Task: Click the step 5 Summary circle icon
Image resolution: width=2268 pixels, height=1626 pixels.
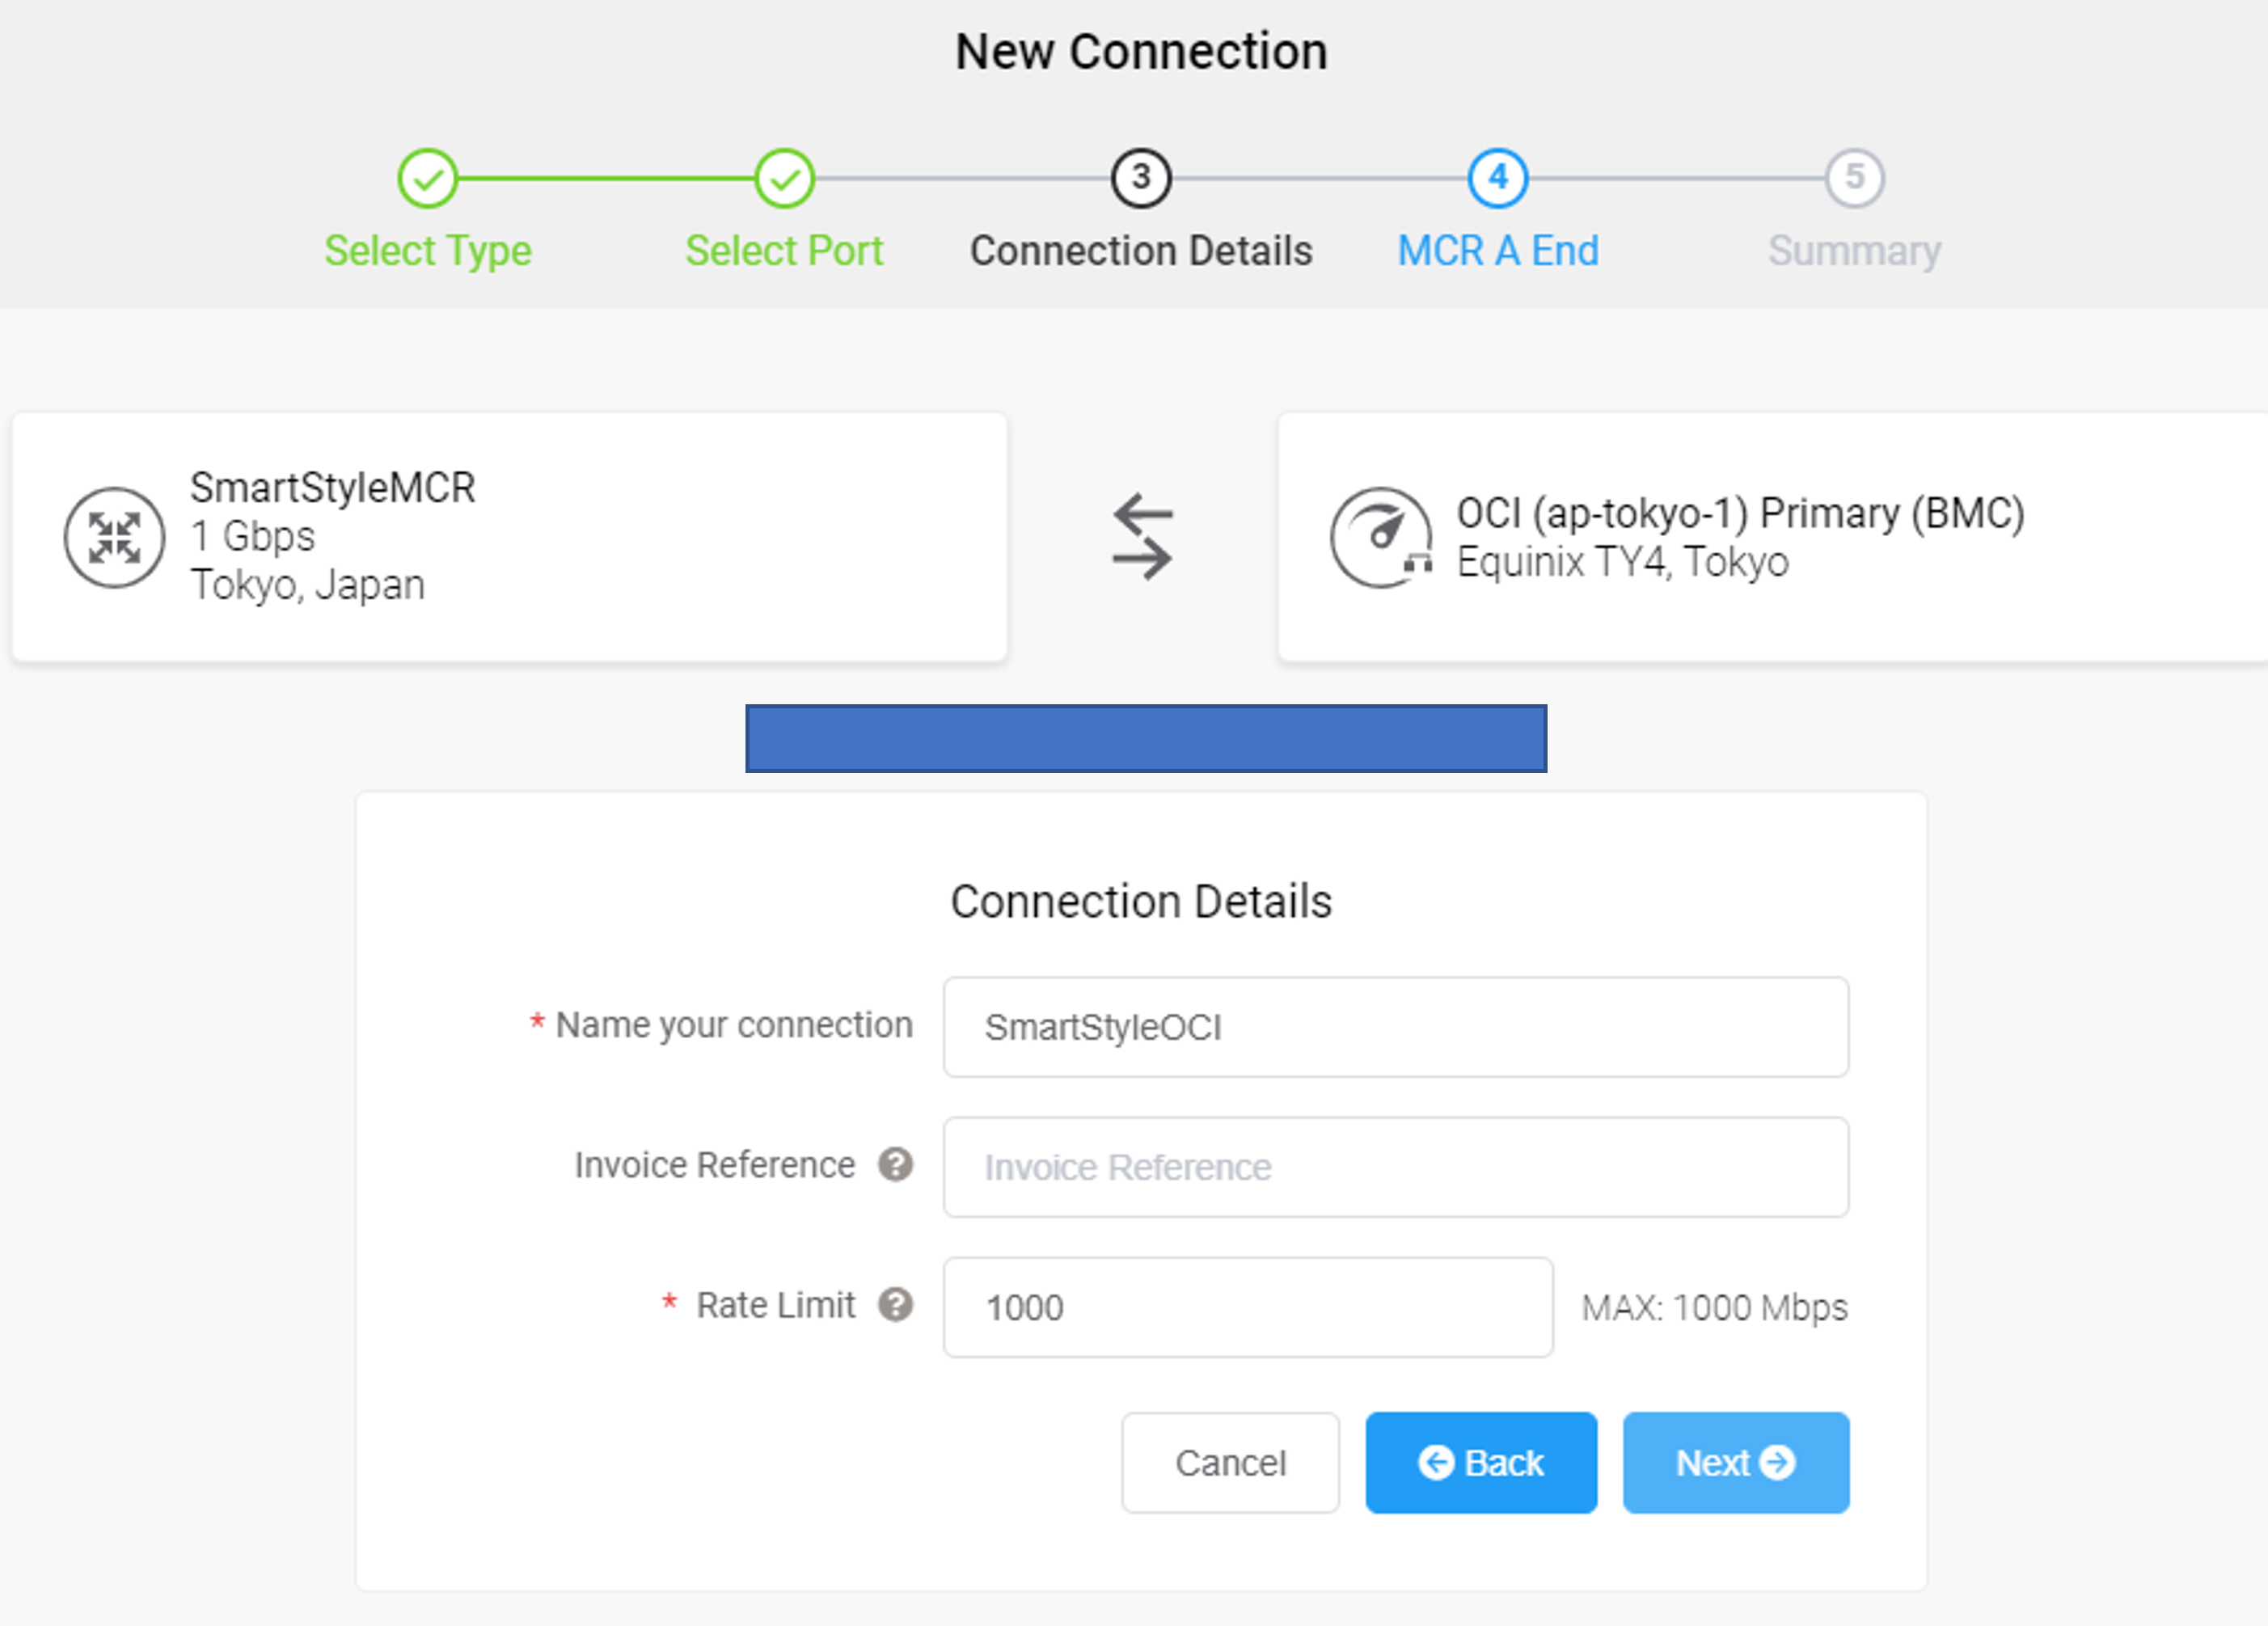Action: (1855, 179)
